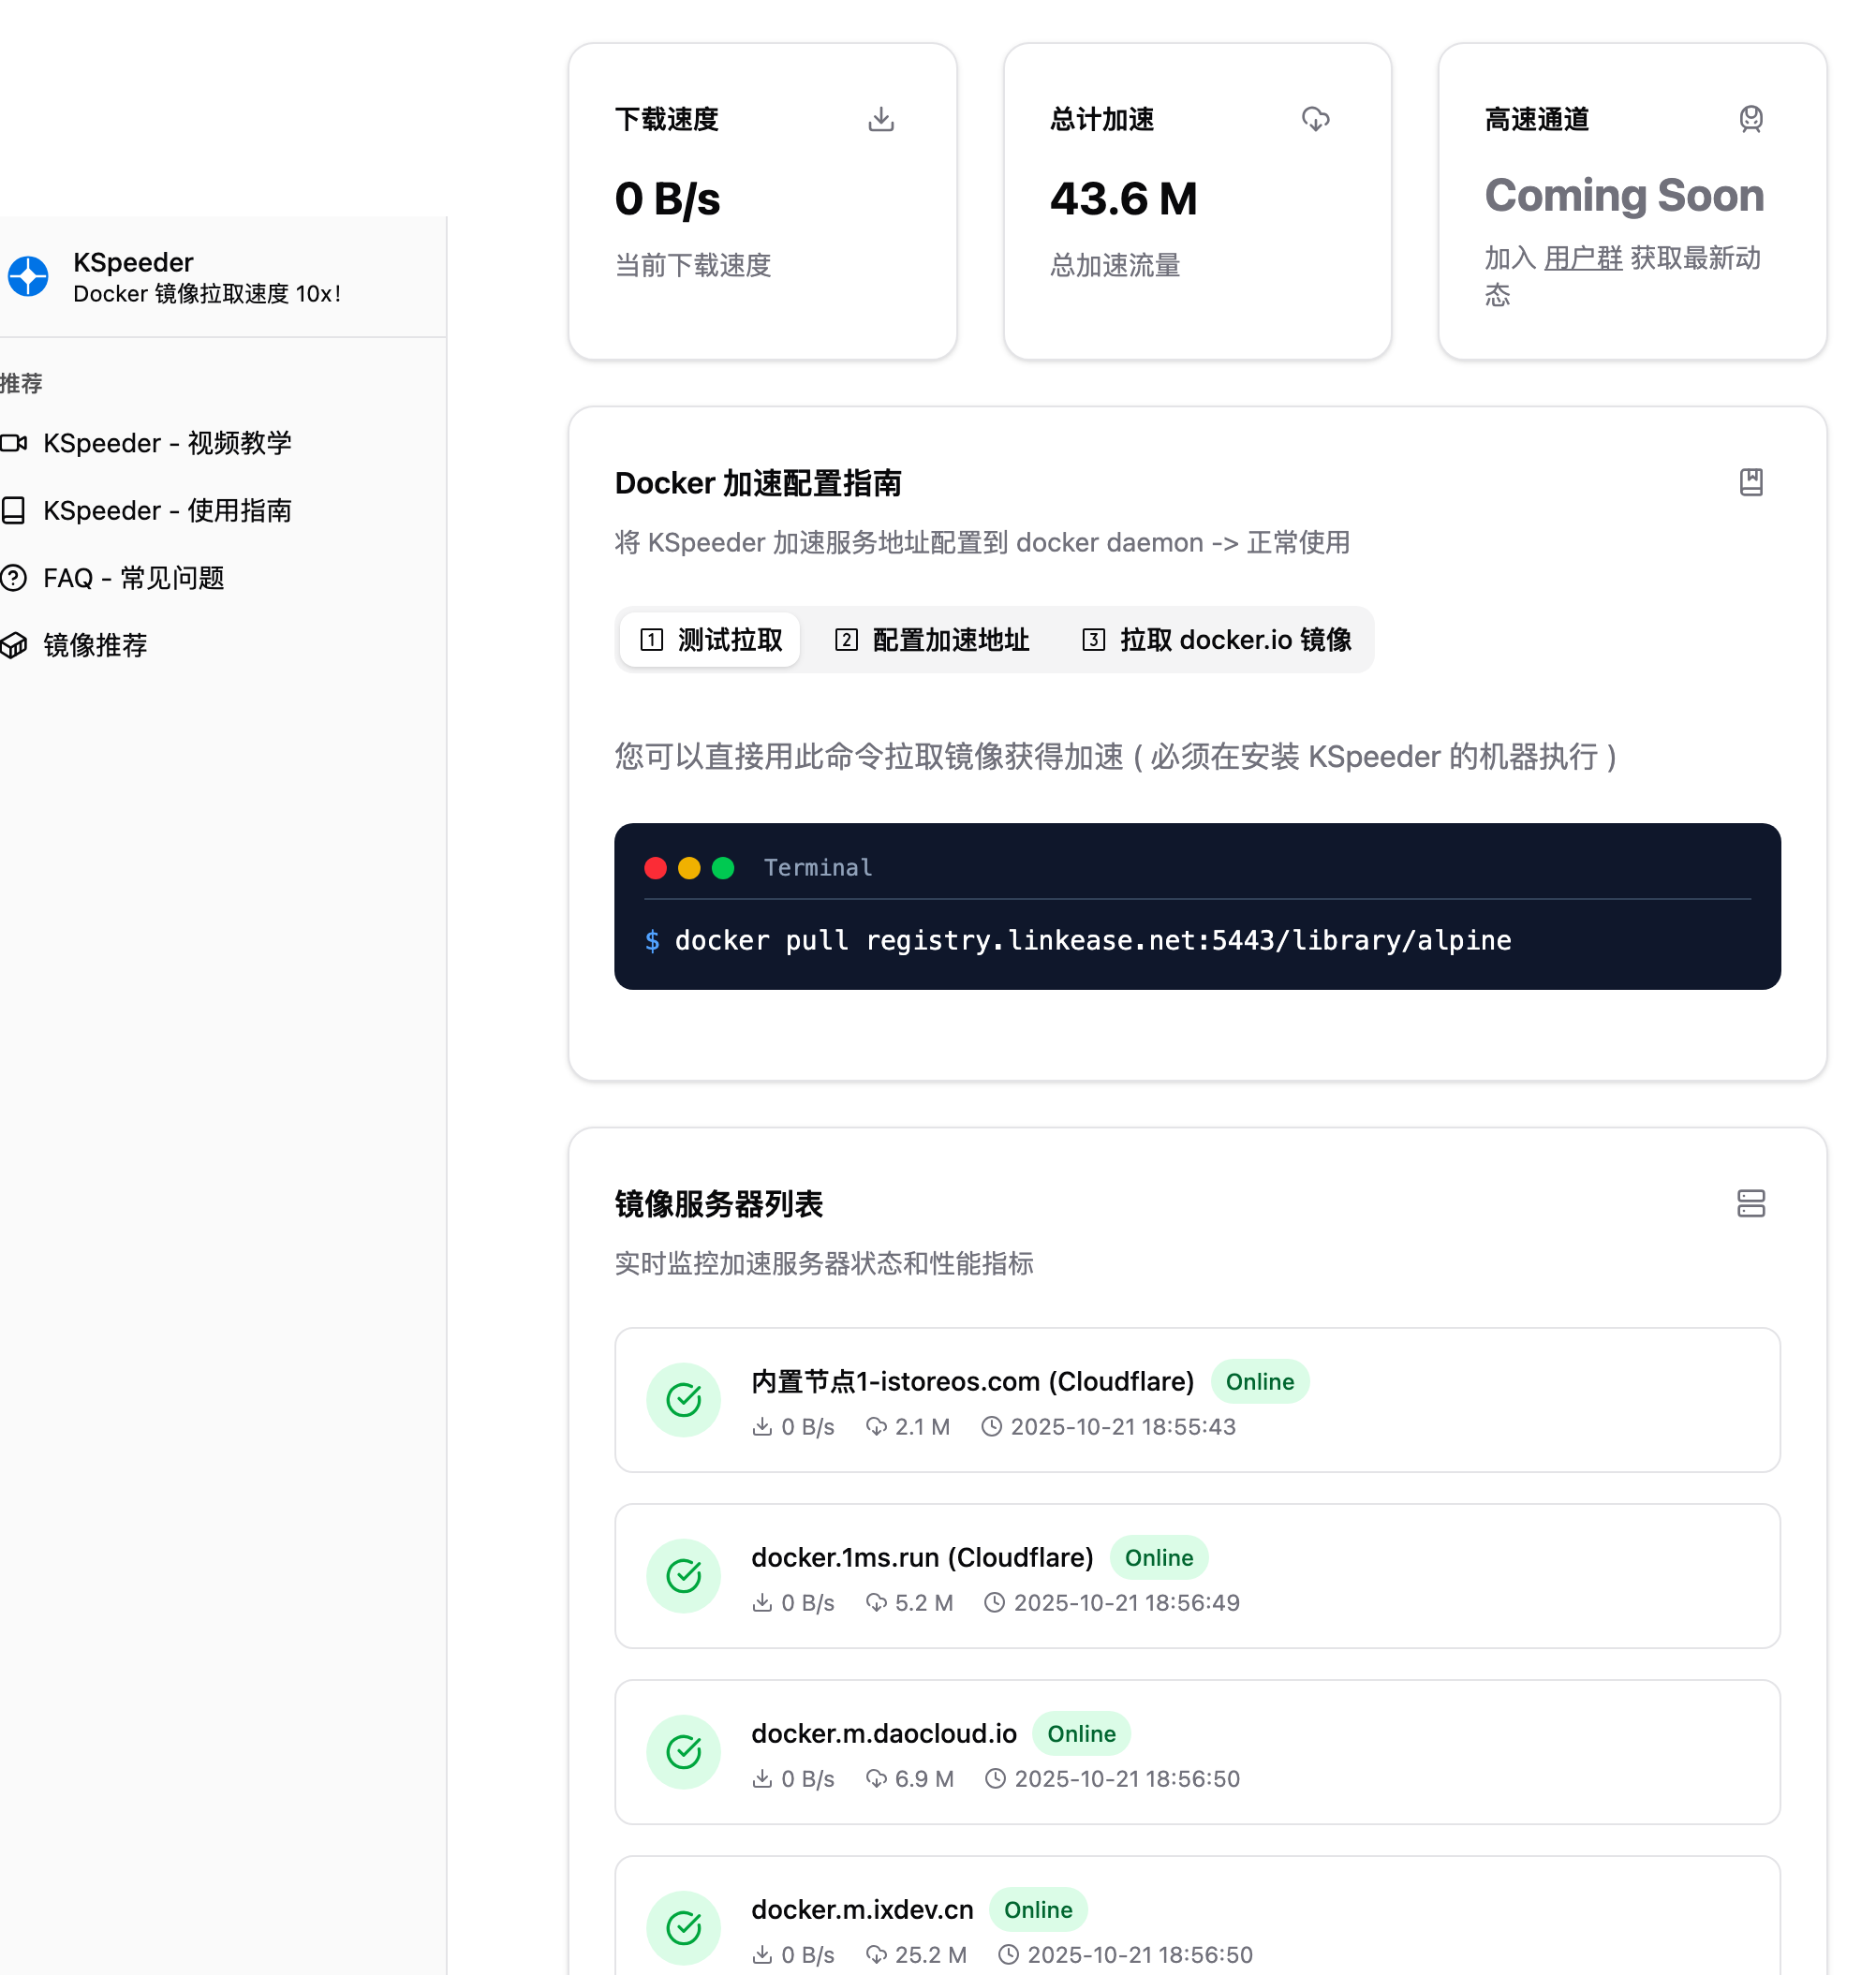1876x1975 pixels.
Task: Open the 用户群 link
Action: 1582,258
